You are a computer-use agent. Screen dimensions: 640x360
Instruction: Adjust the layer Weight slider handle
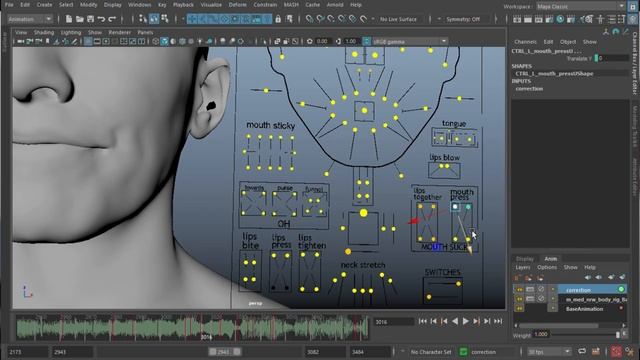click(x=618, y=335)
